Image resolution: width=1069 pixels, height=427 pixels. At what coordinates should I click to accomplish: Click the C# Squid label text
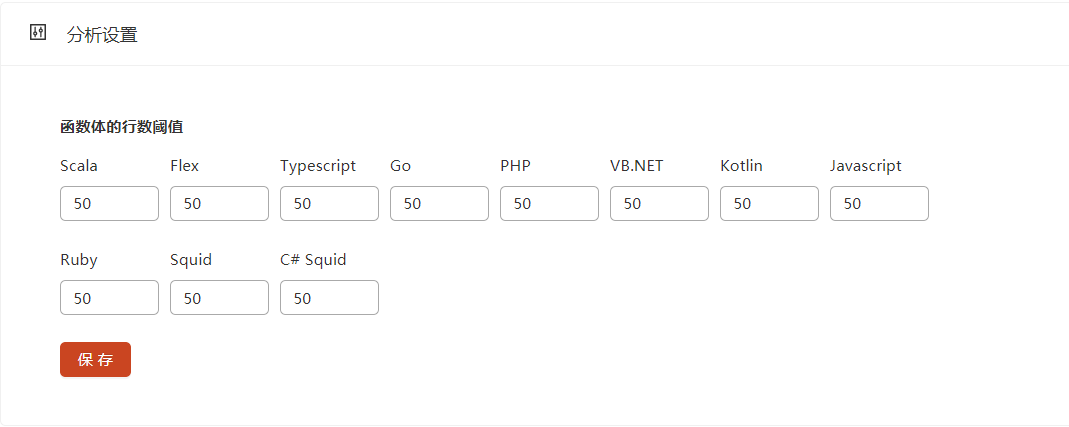point(313,260)
